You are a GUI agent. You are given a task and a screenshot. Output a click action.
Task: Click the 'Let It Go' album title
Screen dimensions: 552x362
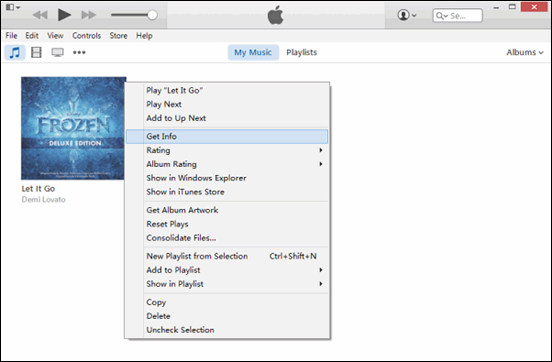point(38,189)
